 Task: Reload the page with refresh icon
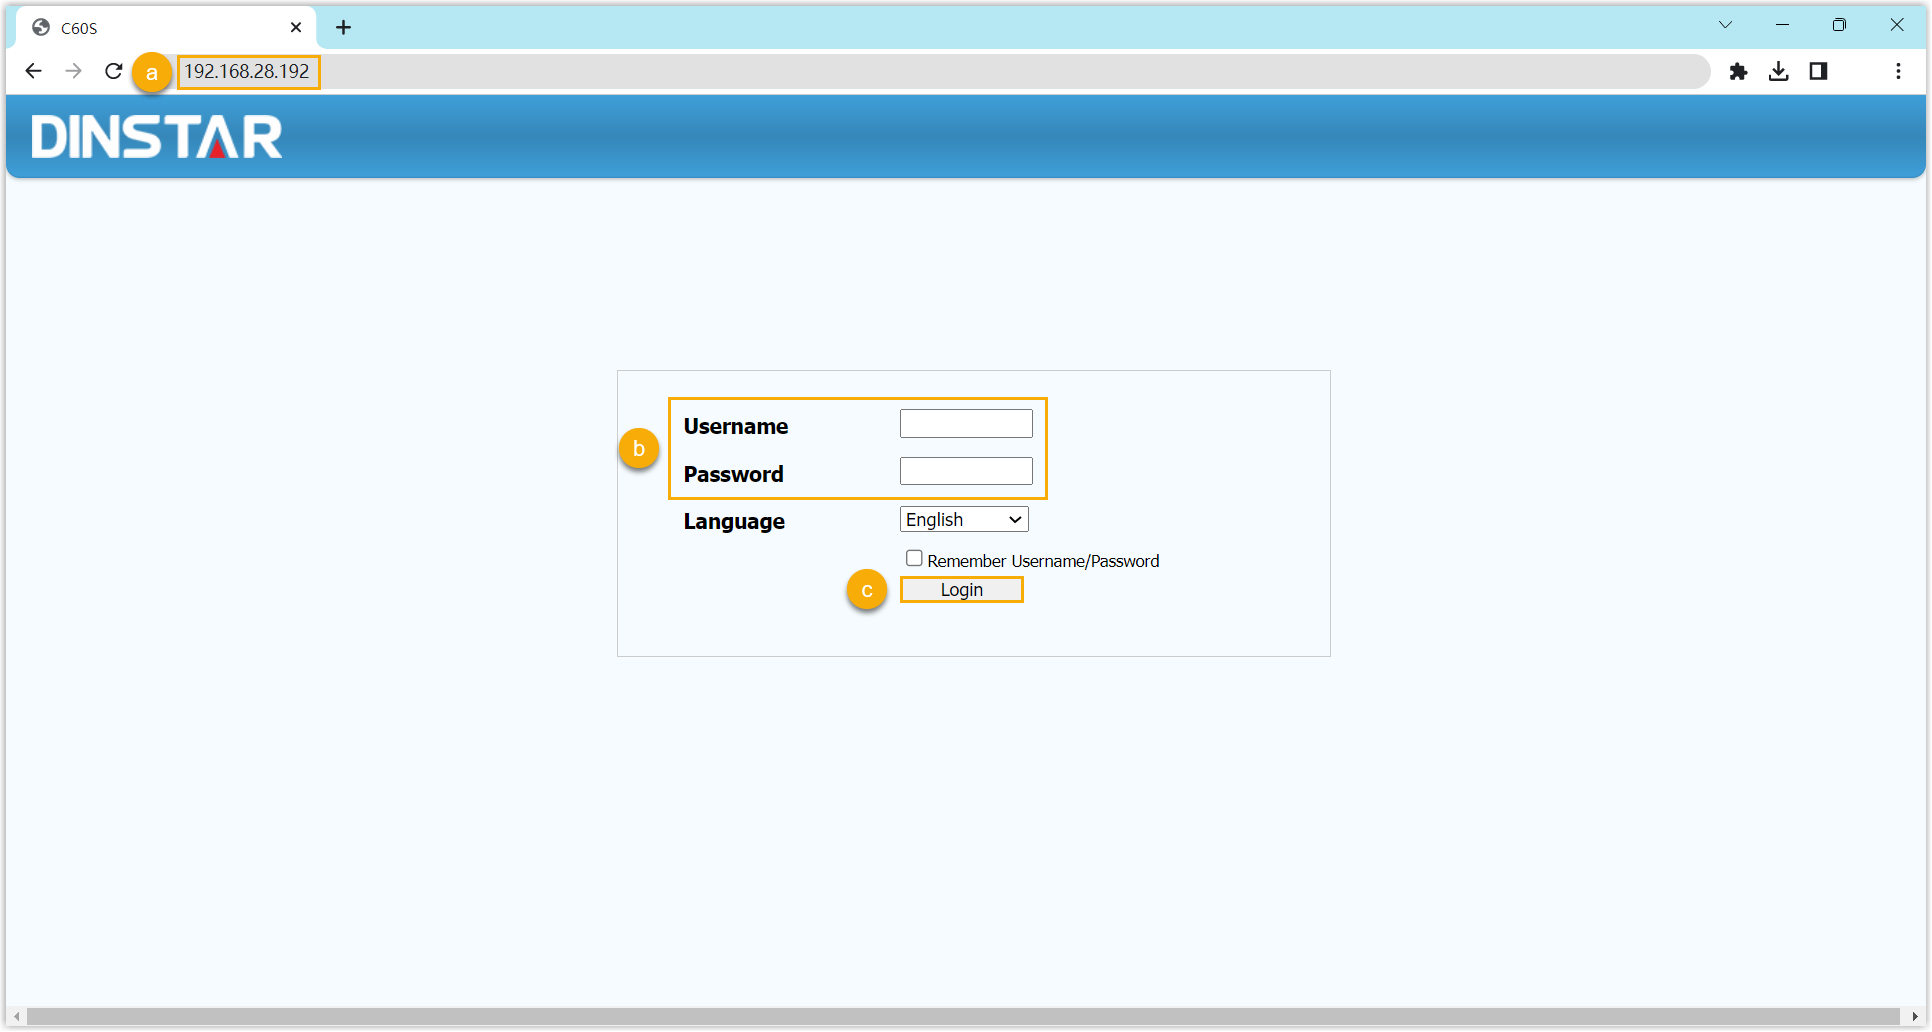[x=114, y=71]
